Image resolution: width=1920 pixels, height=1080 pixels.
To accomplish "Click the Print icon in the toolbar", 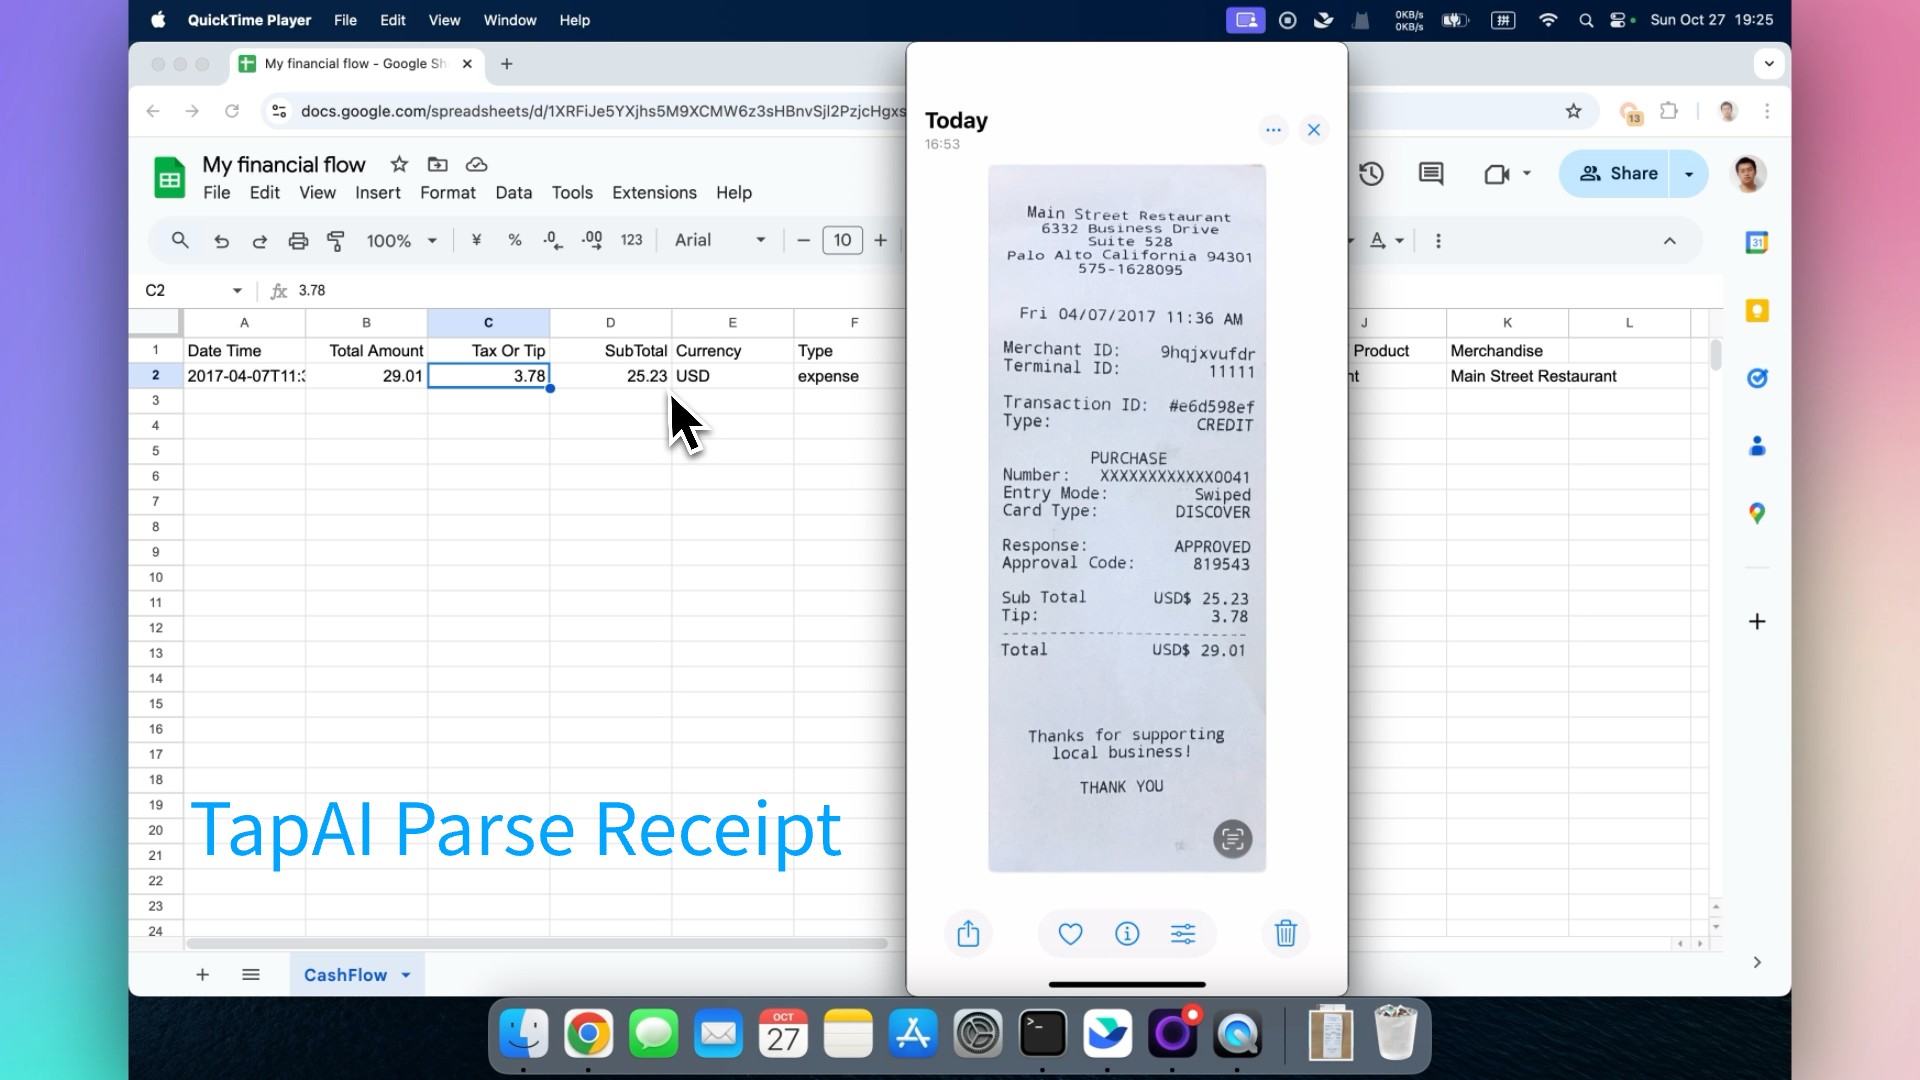I will pos(298,240).
